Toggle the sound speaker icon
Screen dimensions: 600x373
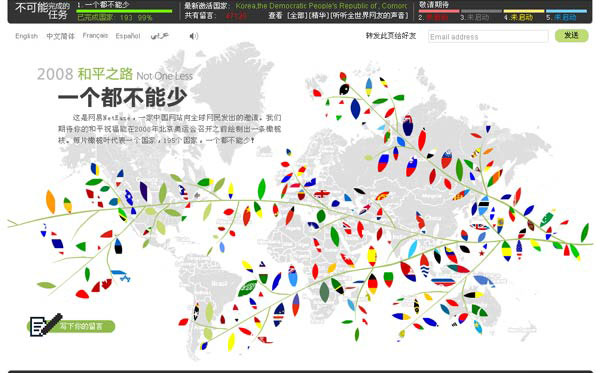[x=194, y=36]
